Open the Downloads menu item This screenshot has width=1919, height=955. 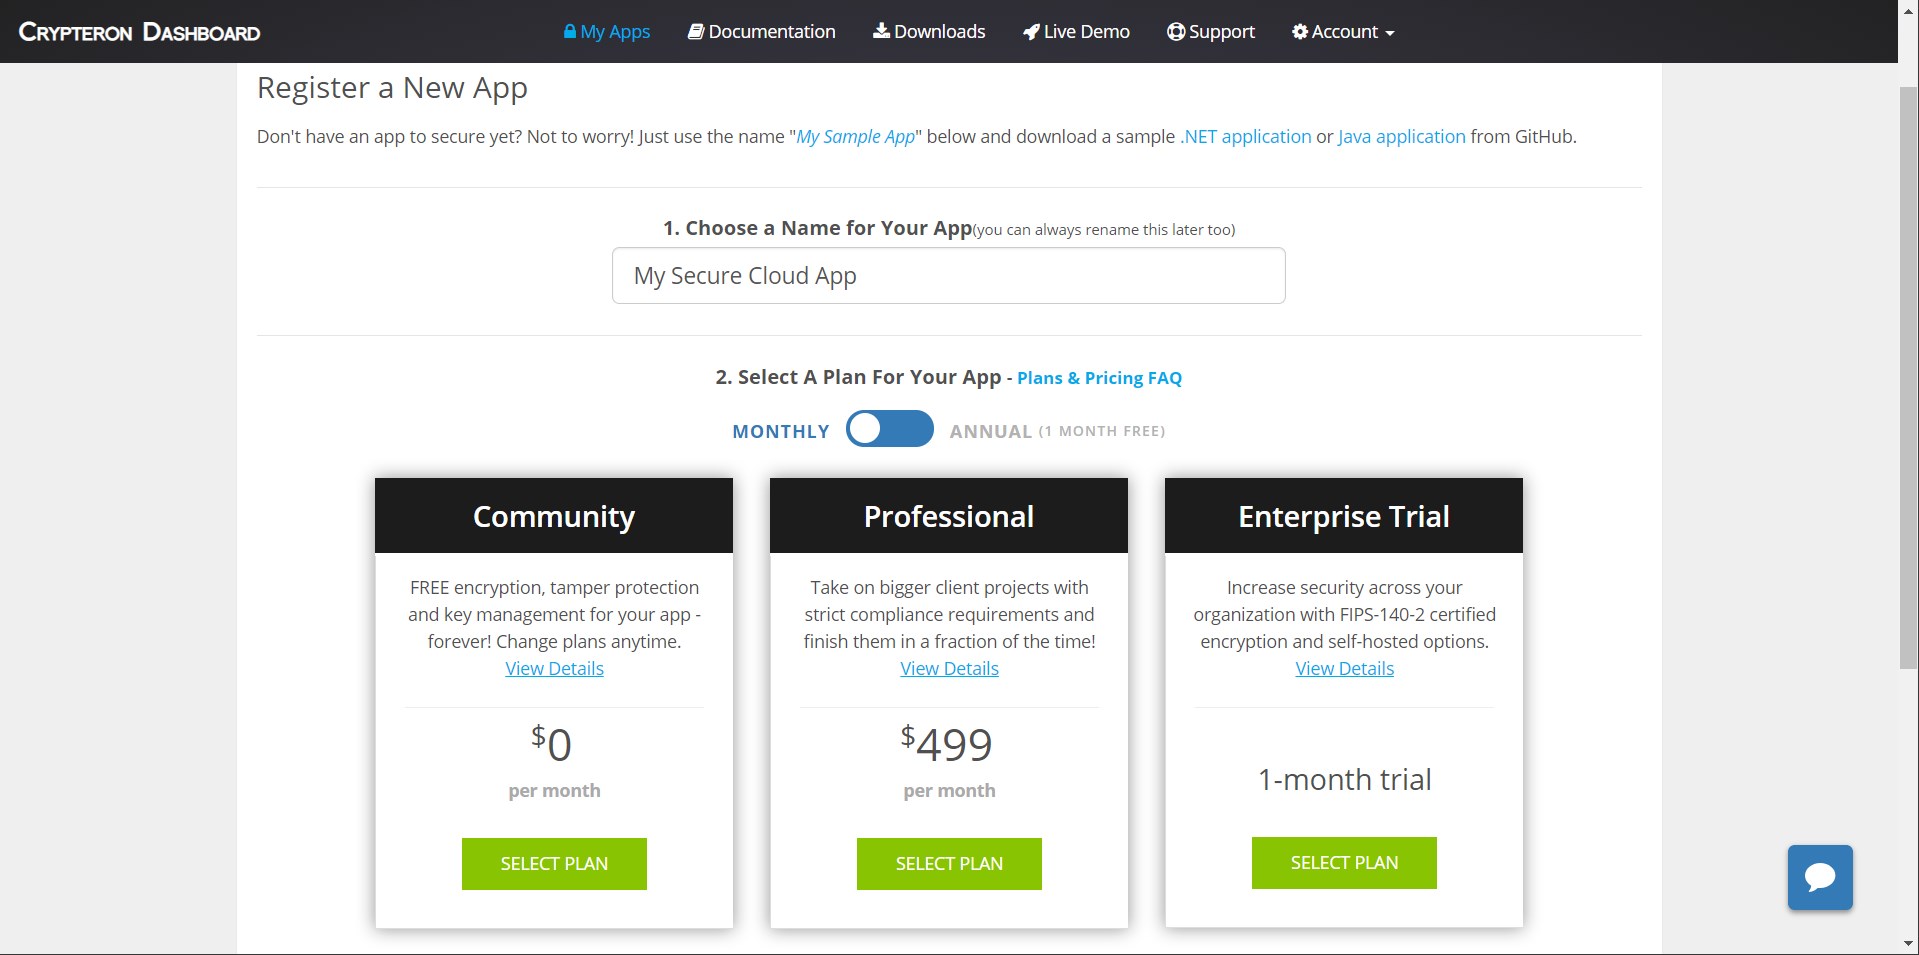click(x=939, y=32)
